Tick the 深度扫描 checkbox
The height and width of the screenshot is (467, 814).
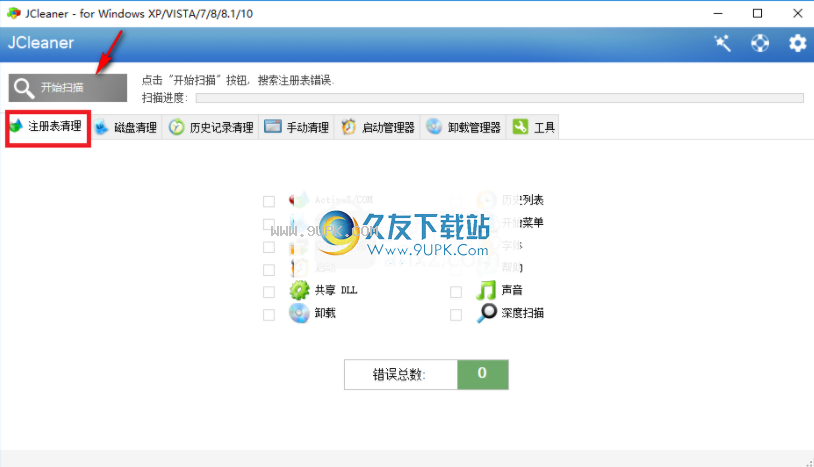click(456, 315)
